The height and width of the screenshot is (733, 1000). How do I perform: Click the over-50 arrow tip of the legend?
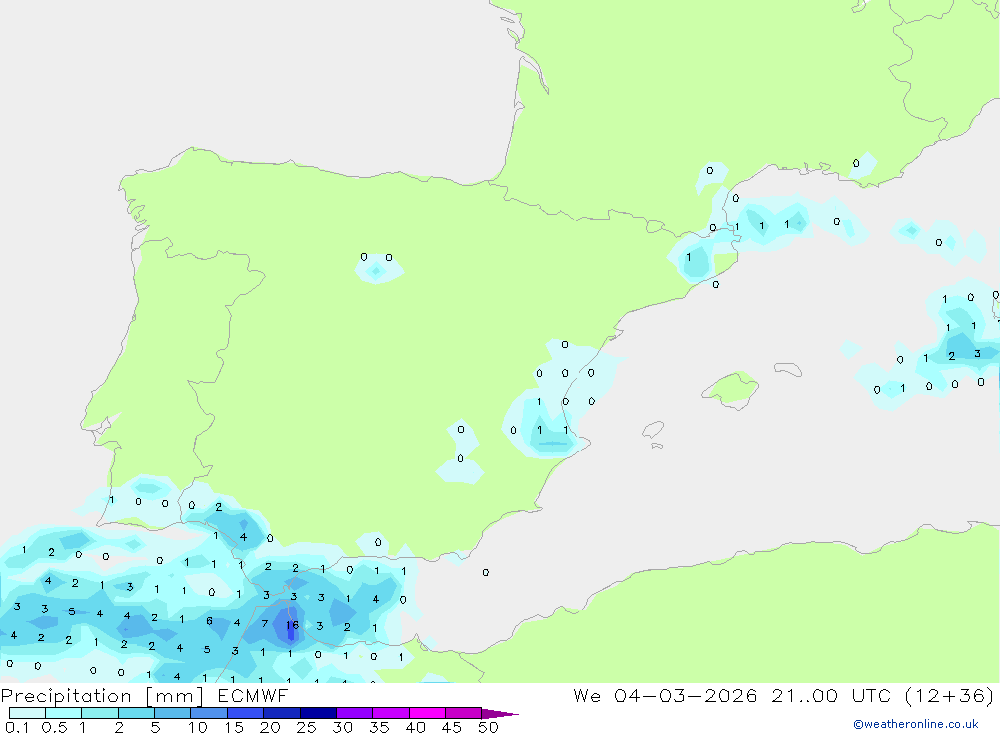tap(499, 713)
